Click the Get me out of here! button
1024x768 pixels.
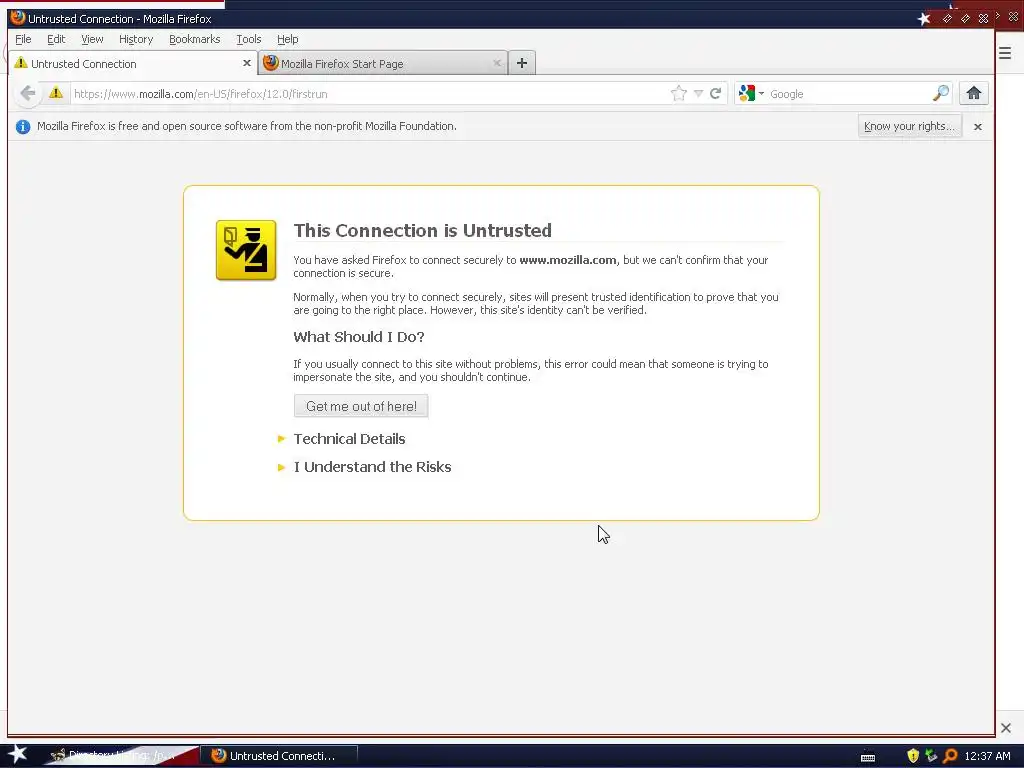point(361,406)
